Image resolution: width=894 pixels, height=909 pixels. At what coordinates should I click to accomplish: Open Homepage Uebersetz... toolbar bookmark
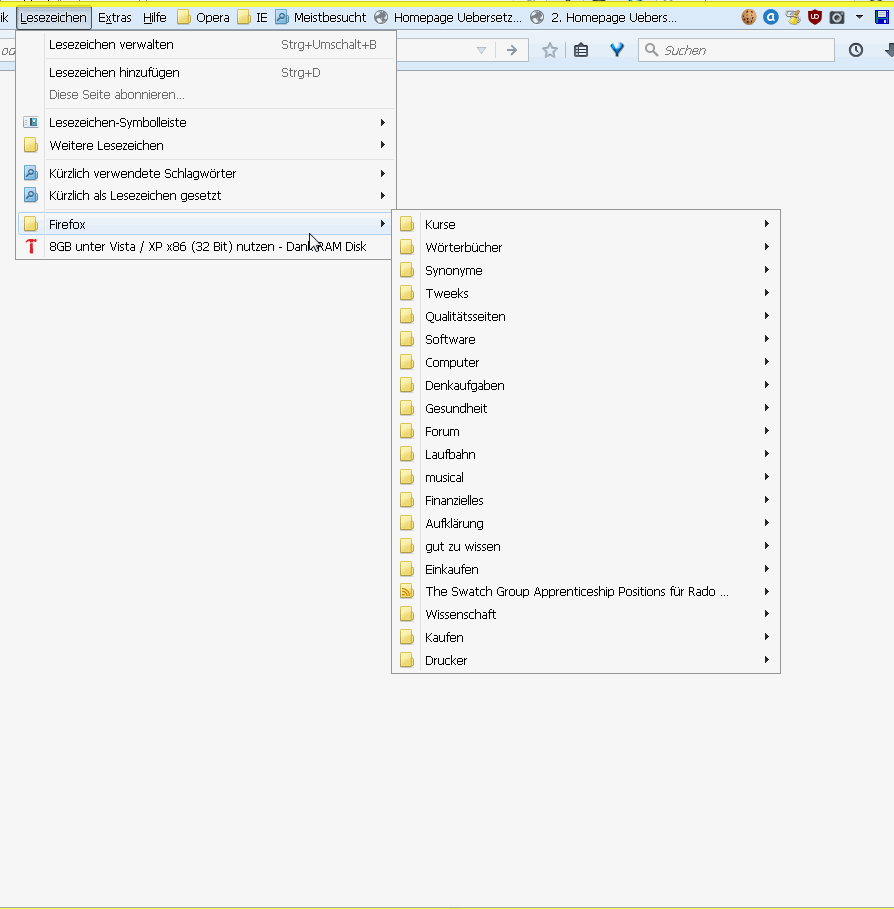point(448,17)
